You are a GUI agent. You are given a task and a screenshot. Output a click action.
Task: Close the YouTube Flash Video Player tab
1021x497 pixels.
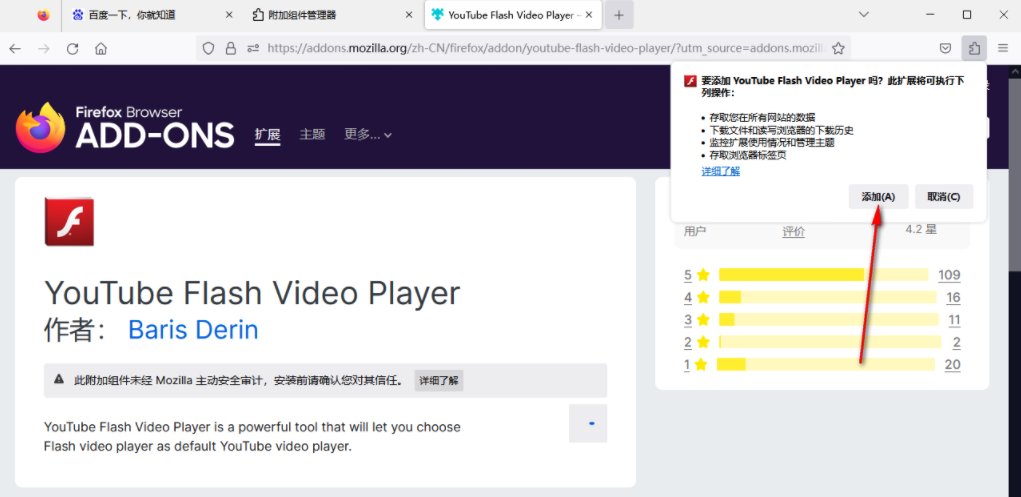tap(590, 15)
